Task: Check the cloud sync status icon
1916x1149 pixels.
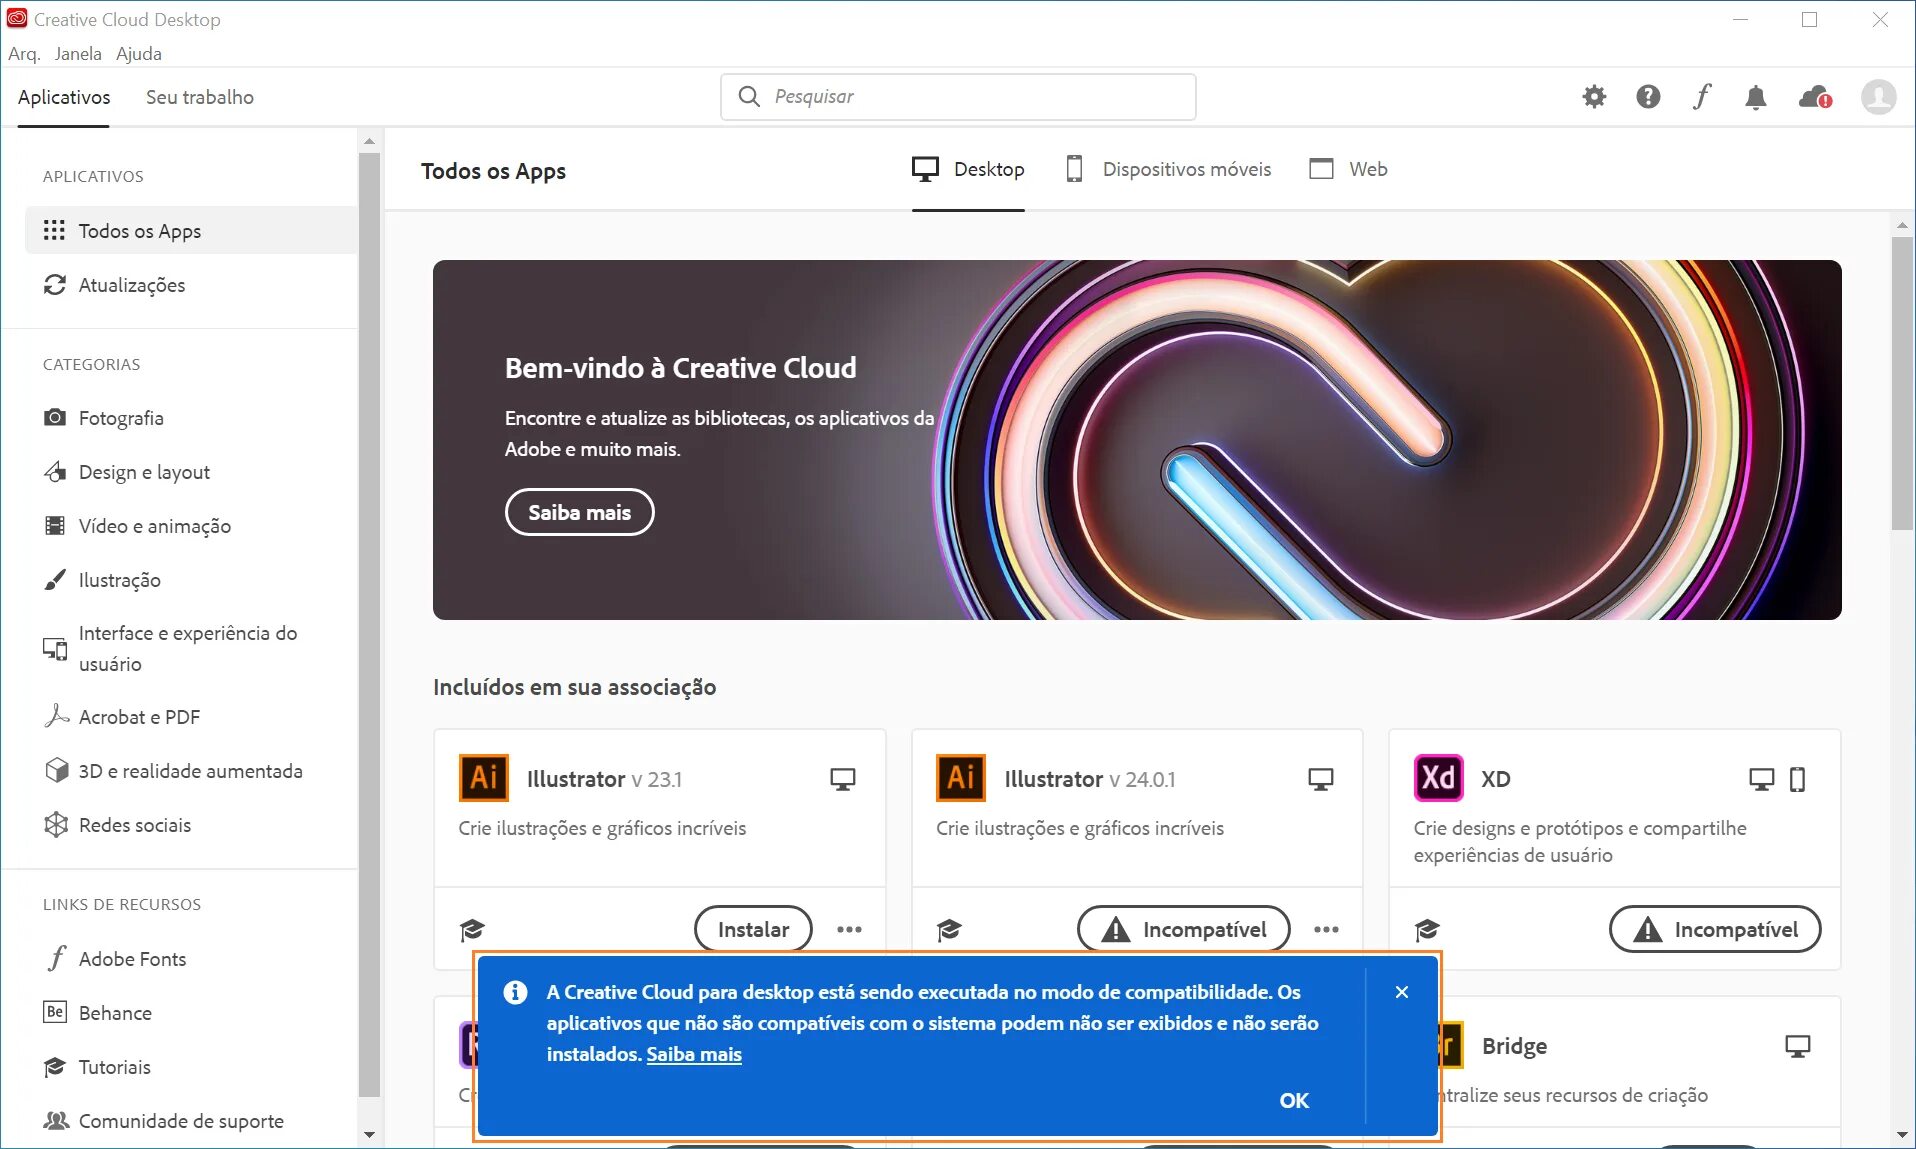Action: 1815,97
